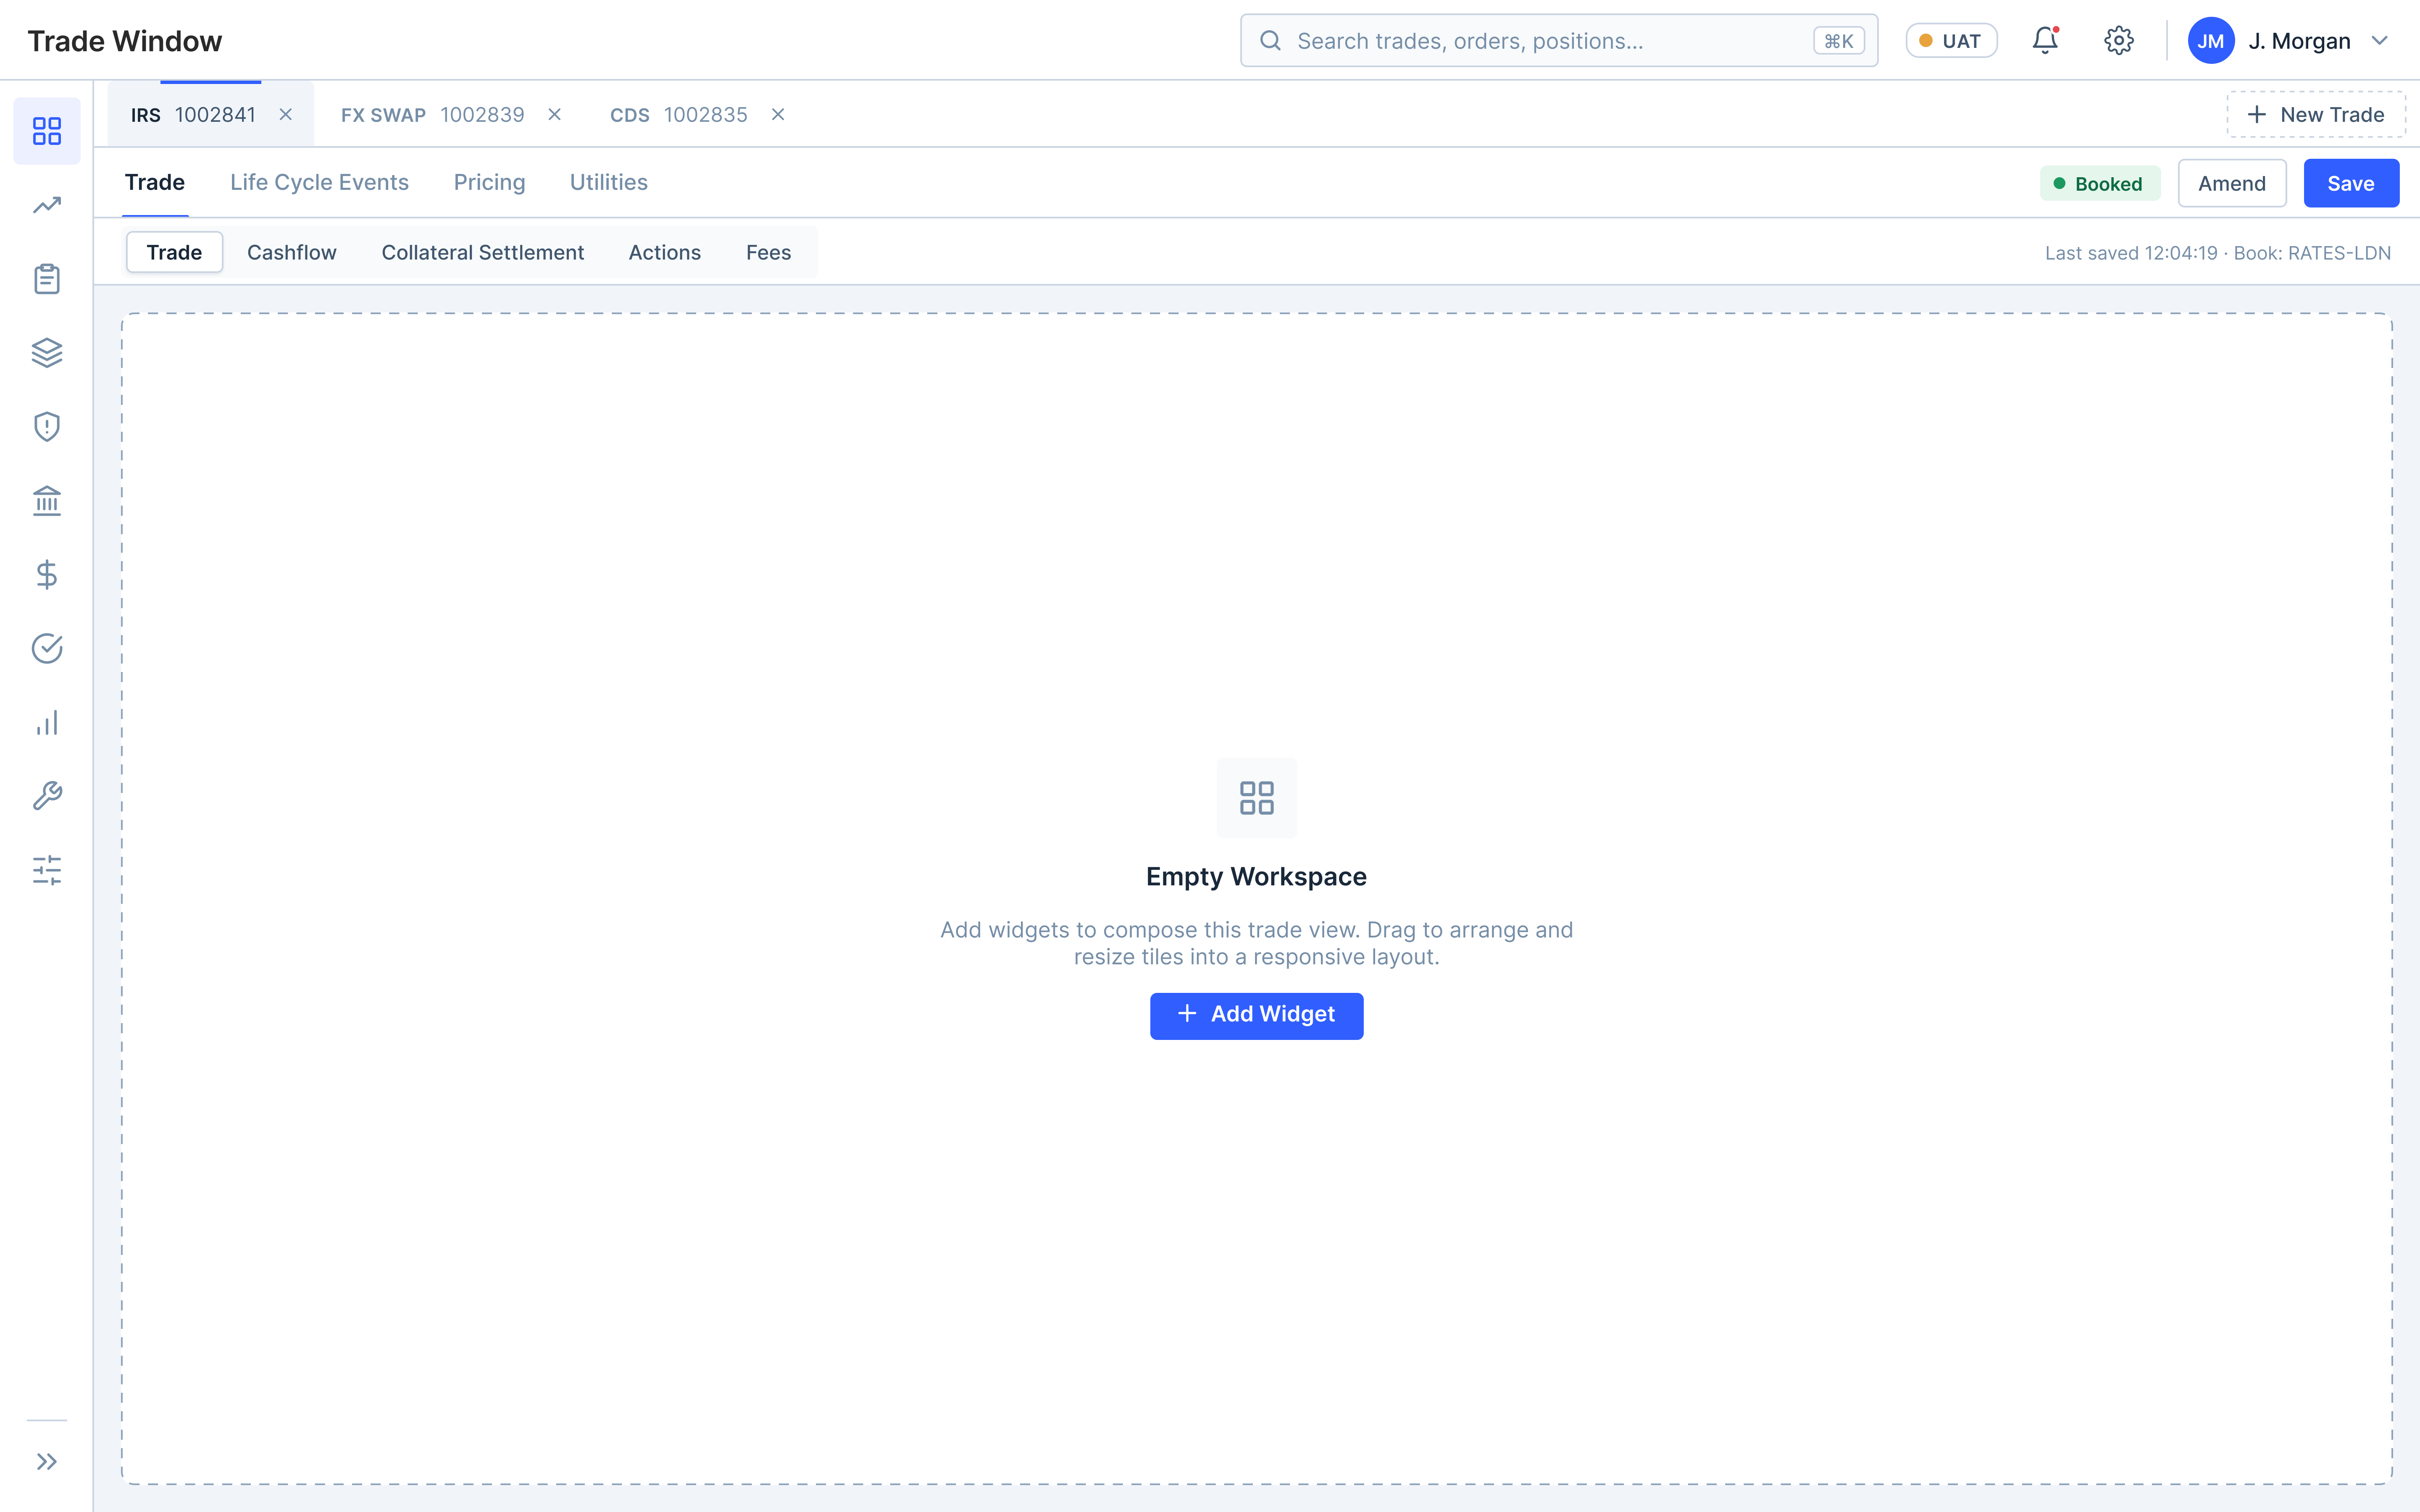Open the Pricing tab
The image size is (2420, 1512).
(x=489, y=183)
